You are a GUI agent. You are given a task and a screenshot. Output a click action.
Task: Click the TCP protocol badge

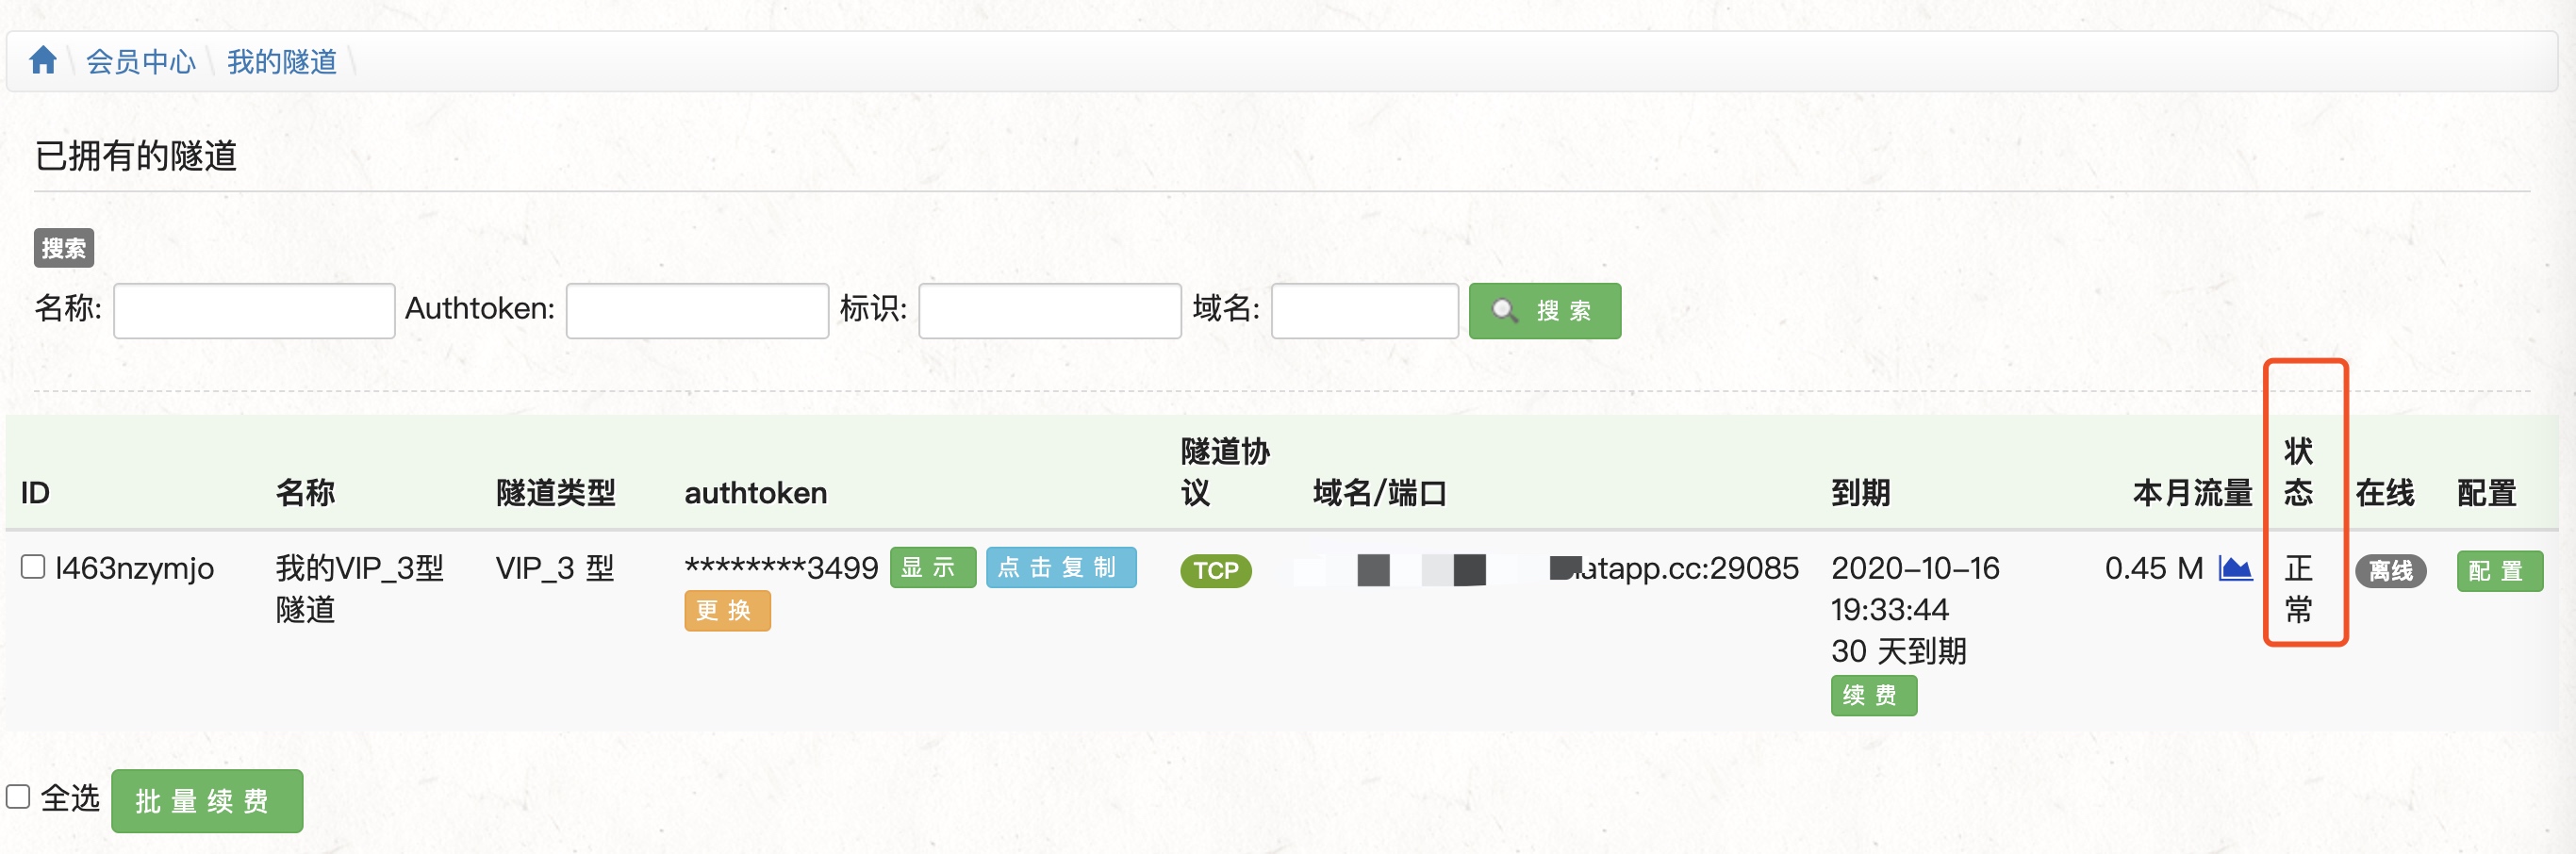pyautogui.click(x=1215, y=571)
